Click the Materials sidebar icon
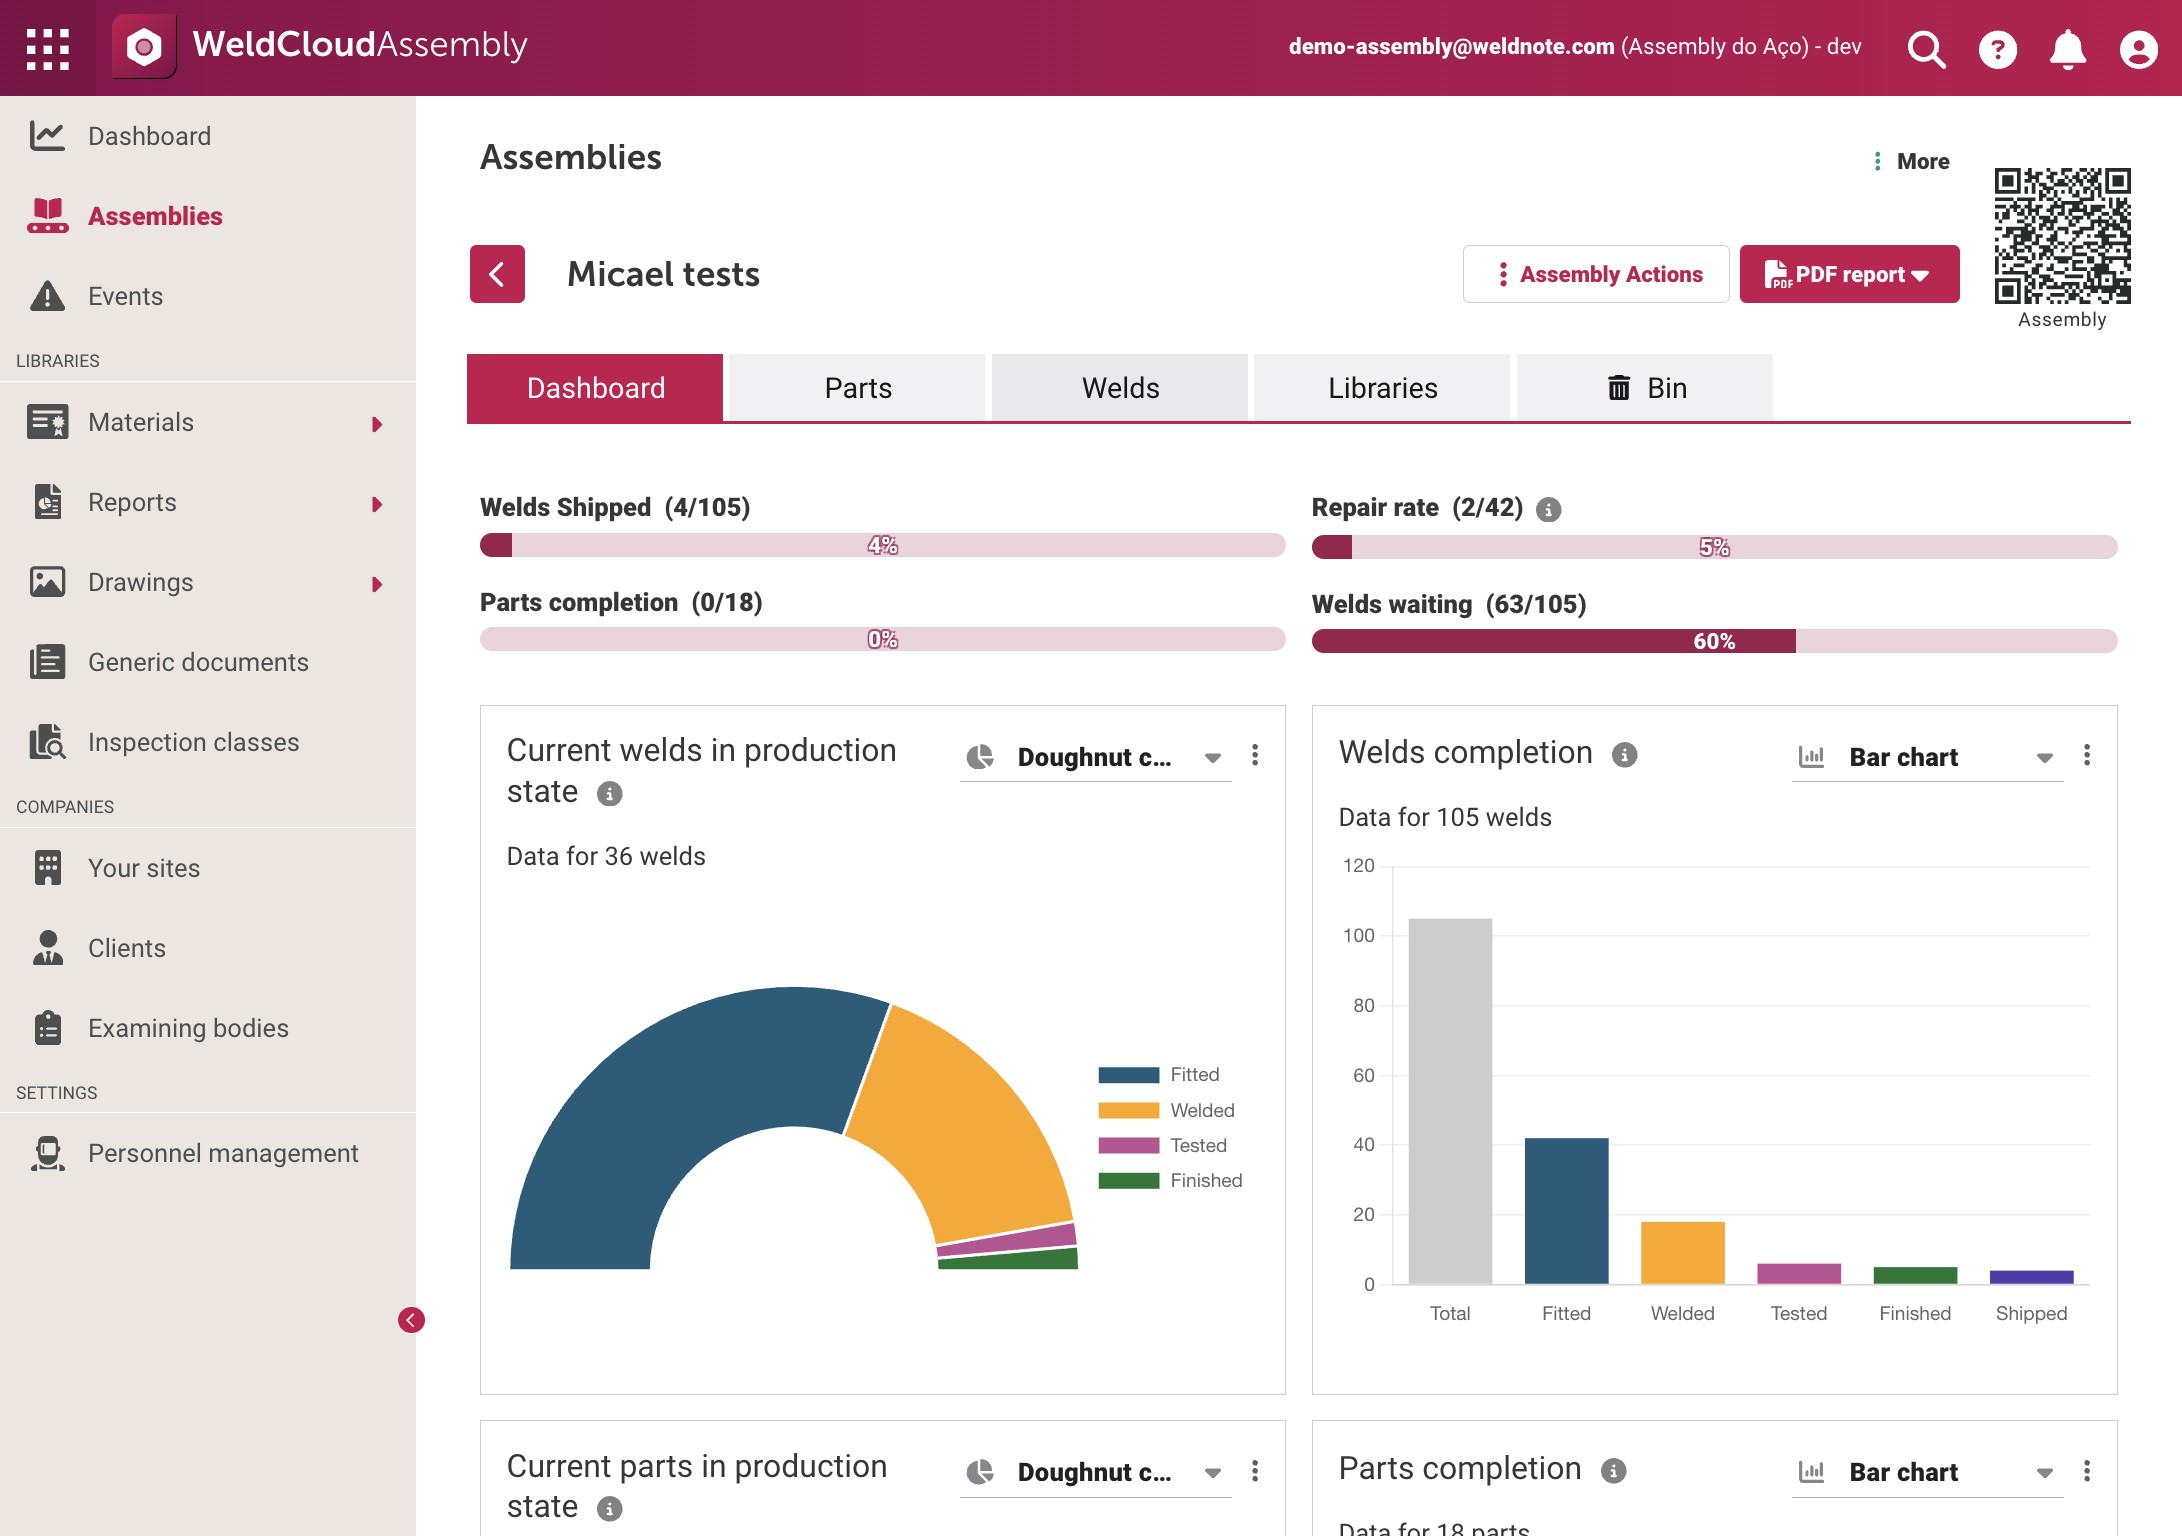2182x1536 pixels. click(47, 422)
